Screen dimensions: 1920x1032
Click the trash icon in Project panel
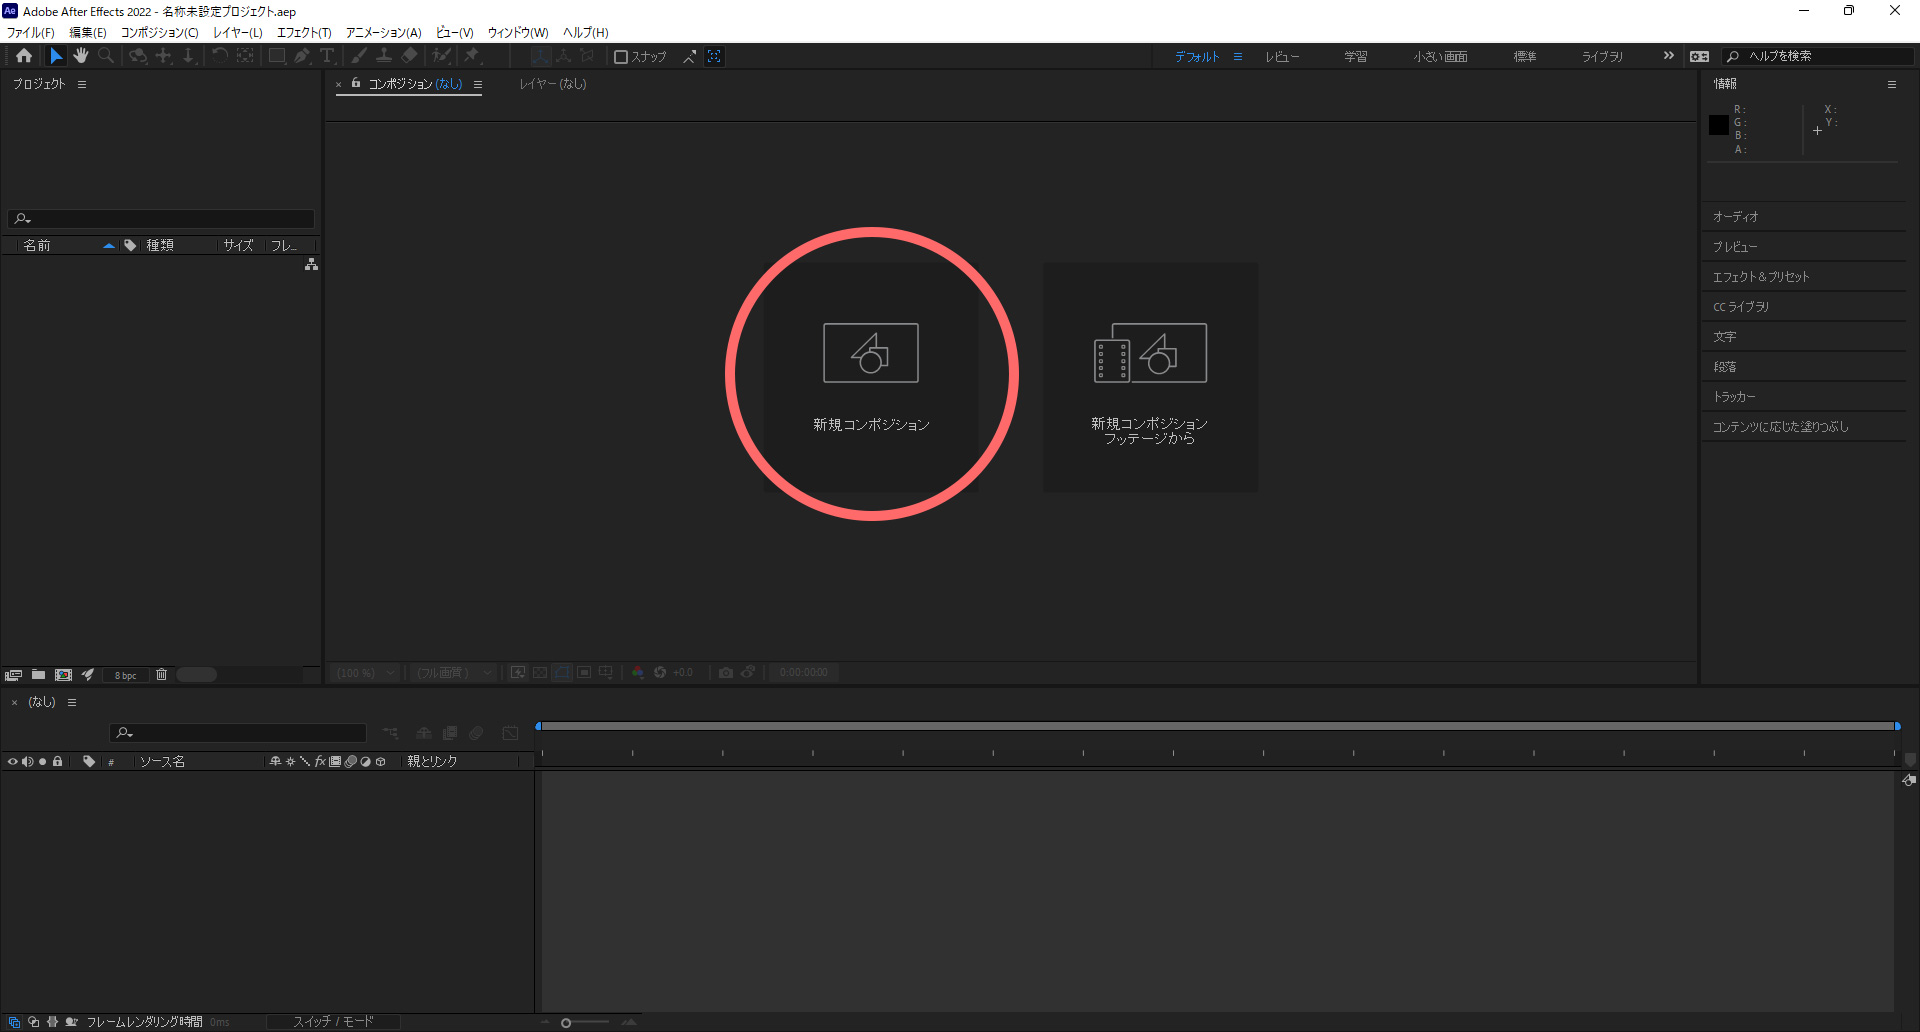pyautogui.click(x=161, y=675)
